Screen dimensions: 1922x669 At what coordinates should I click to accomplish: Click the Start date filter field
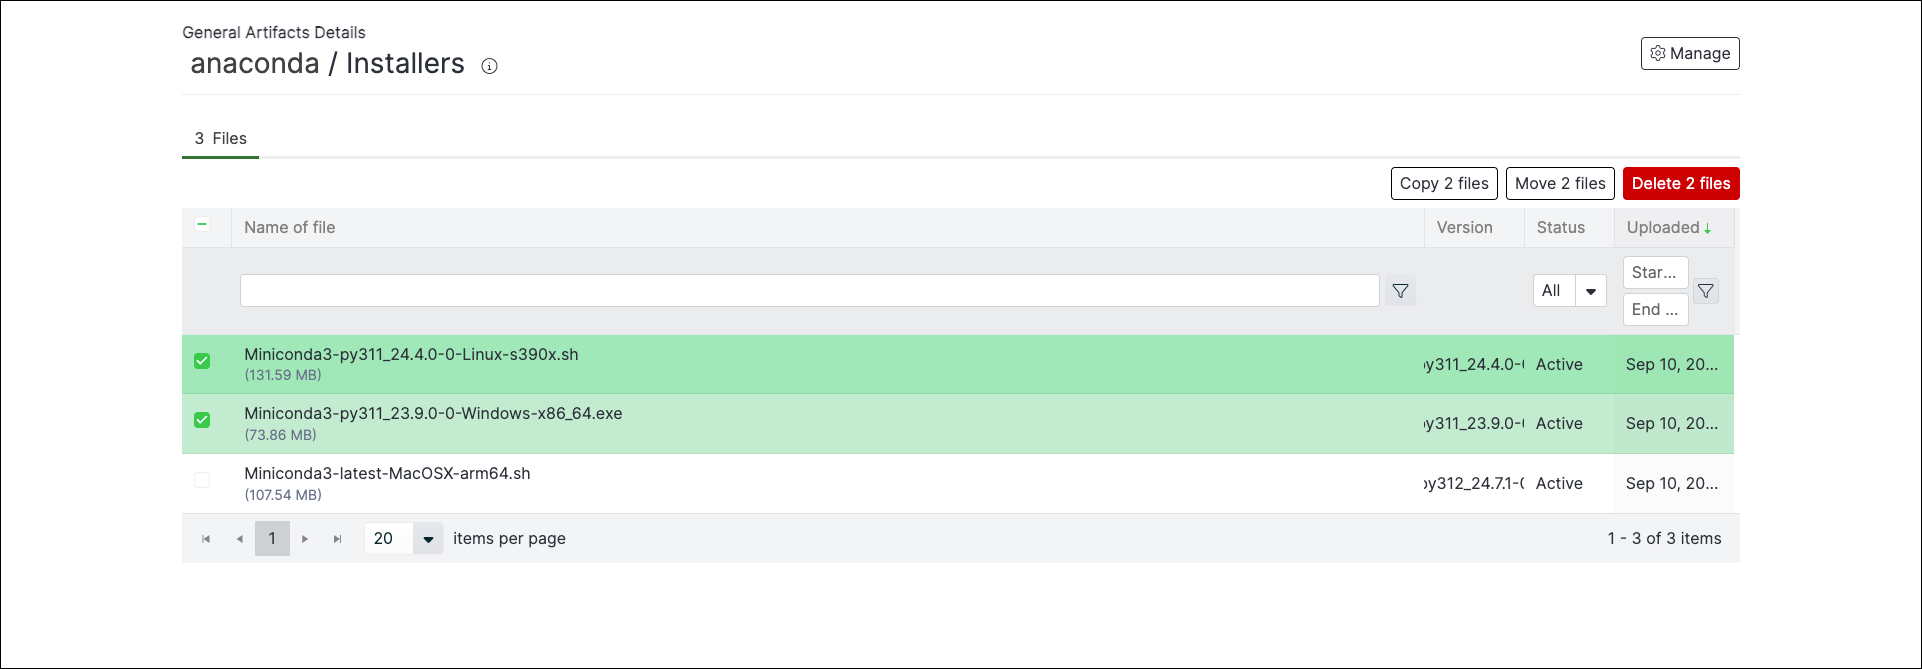tap(1655, 272)
